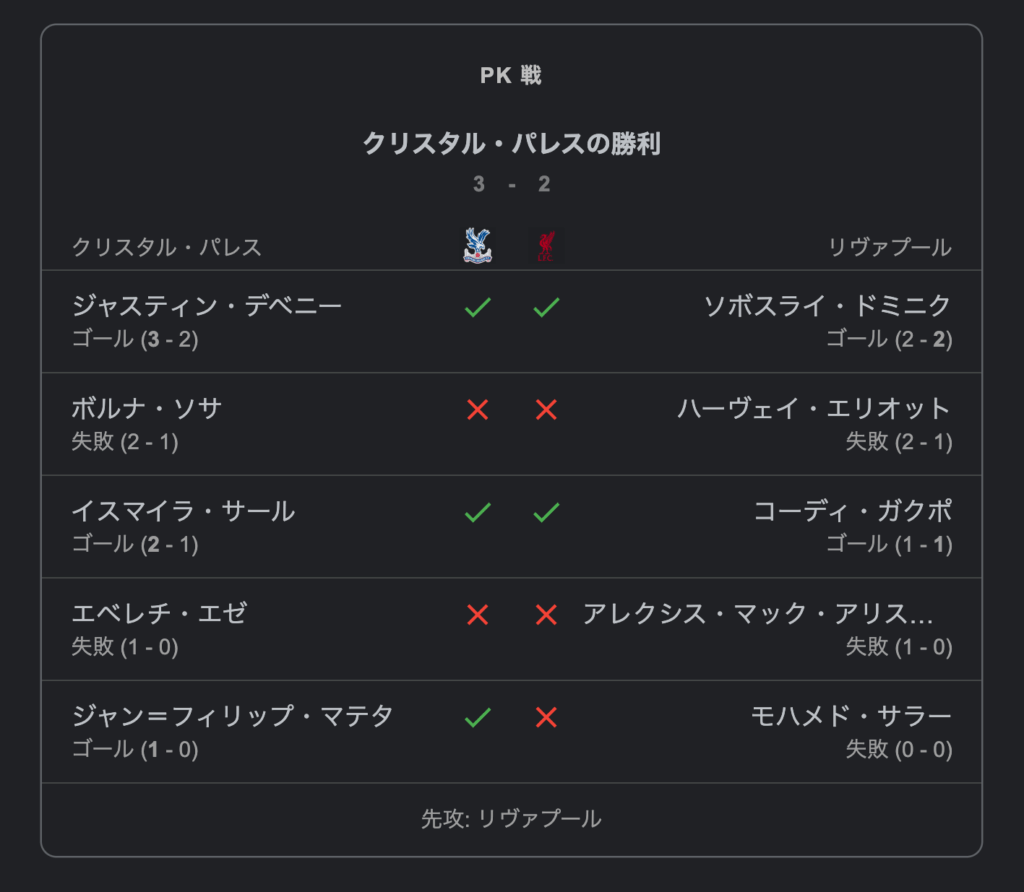Click red cross beside エベレチ・エゼ

click(477, 614)
